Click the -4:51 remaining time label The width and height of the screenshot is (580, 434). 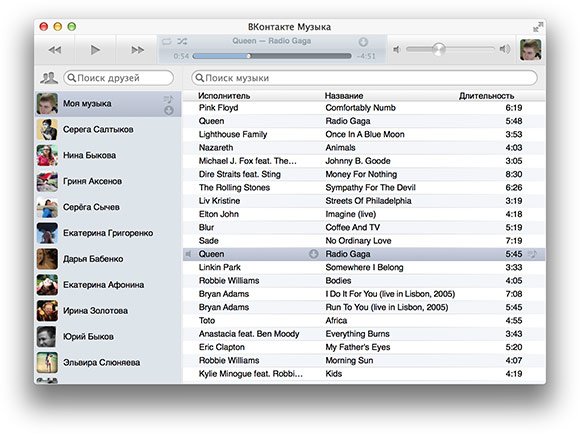(x=366, y=56)
